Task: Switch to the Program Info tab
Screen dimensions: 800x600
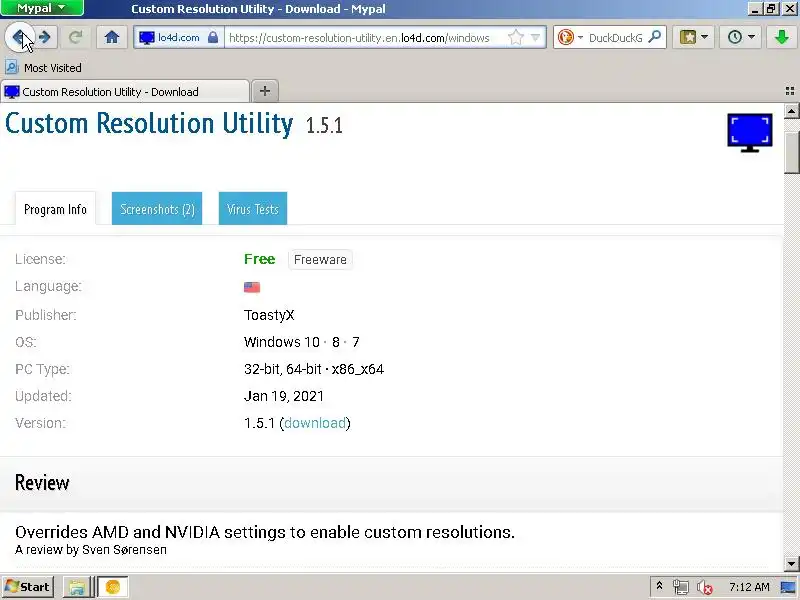Action: (55, 209)
